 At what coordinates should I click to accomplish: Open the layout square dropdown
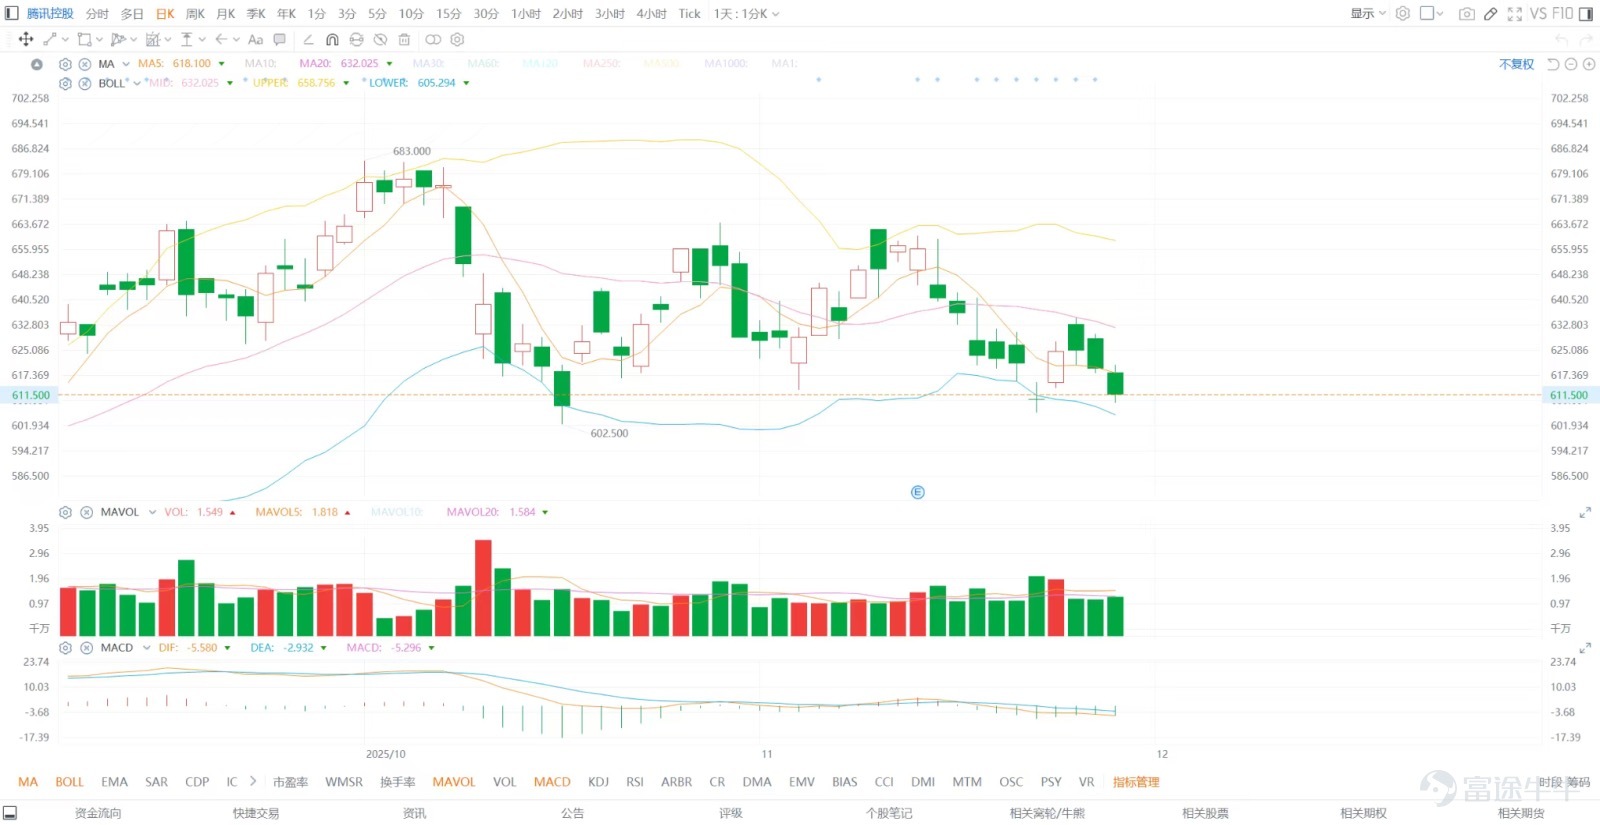tap(1432, 14)
